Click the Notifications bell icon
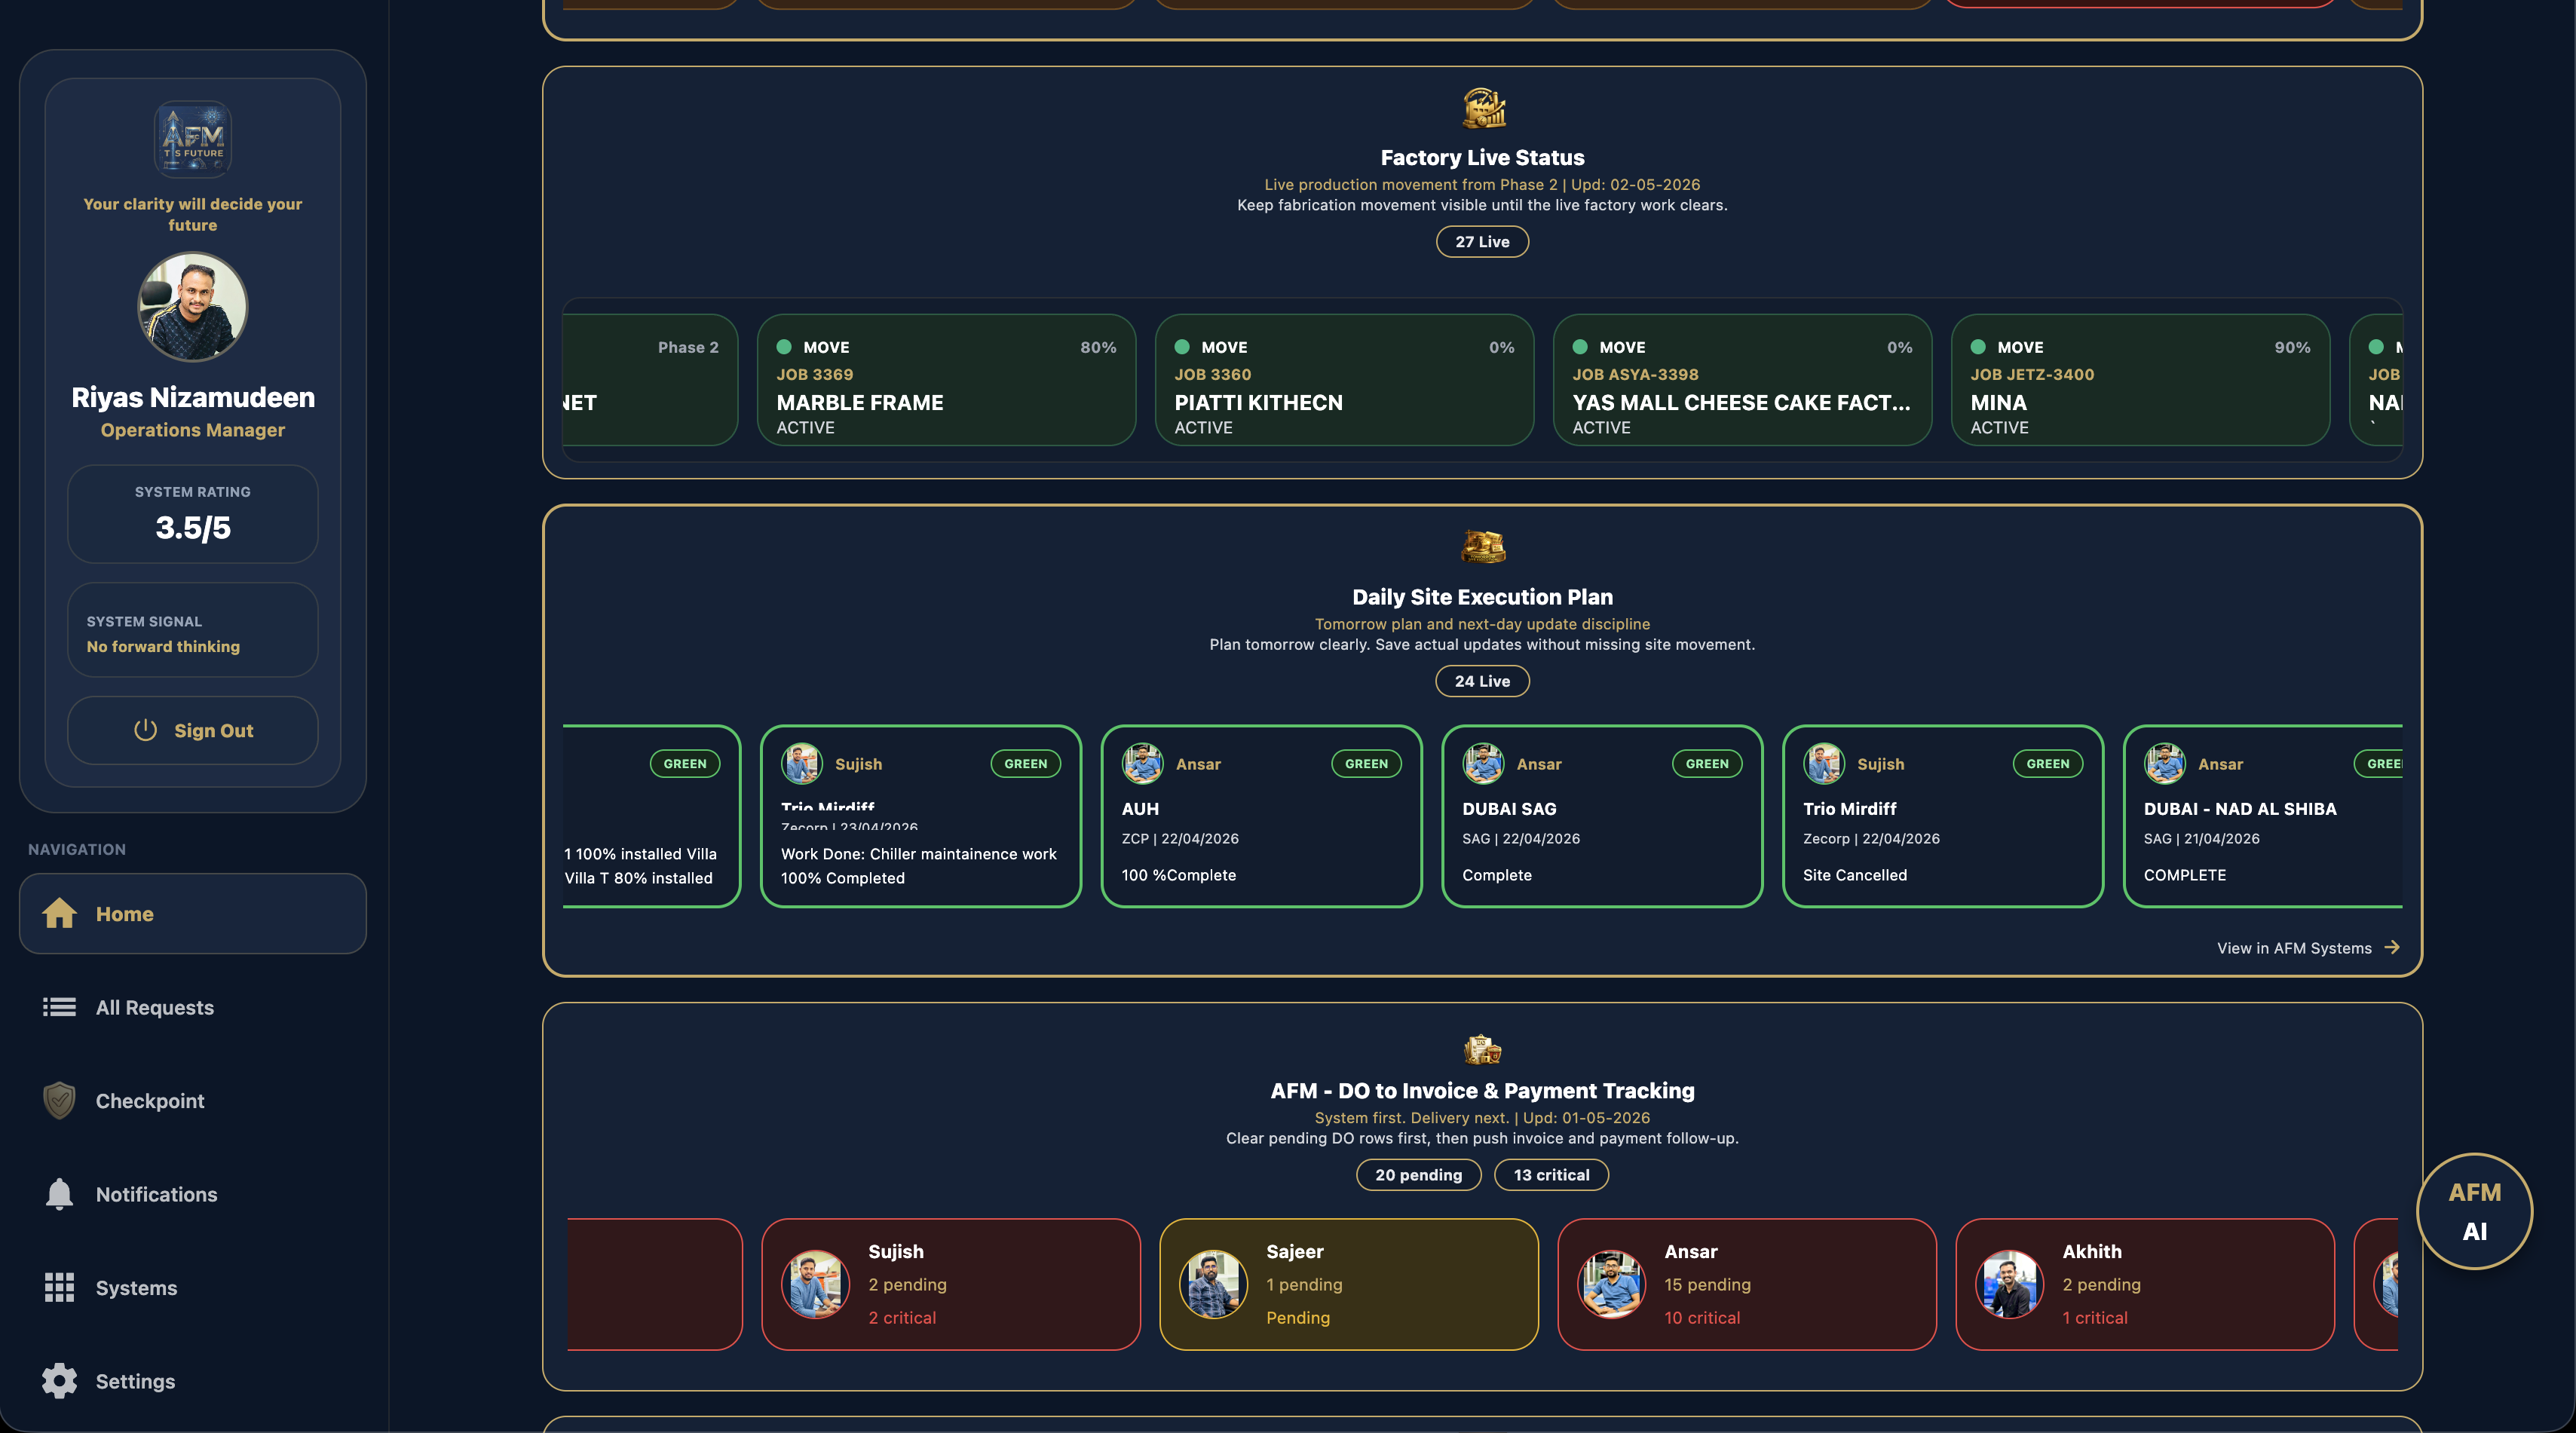 (59, 1194)
